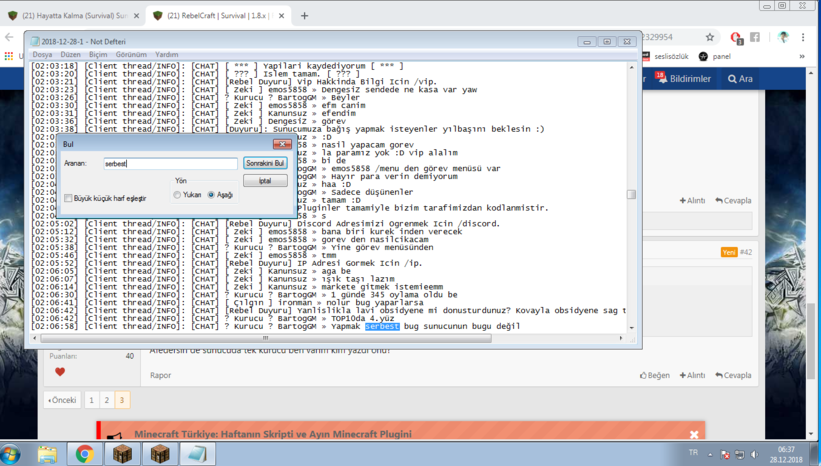Click Ara search in forum header

740,79
